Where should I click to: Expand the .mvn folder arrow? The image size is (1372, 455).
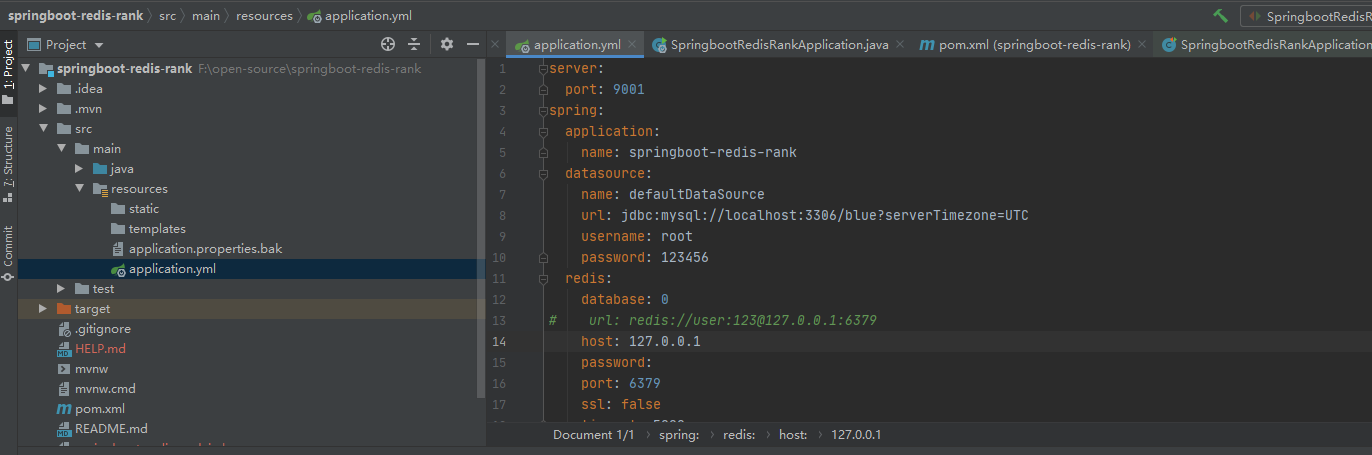(43, 108)
